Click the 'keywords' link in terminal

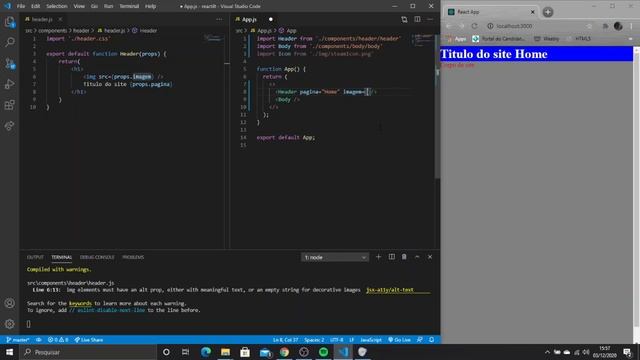pos(80,303)
